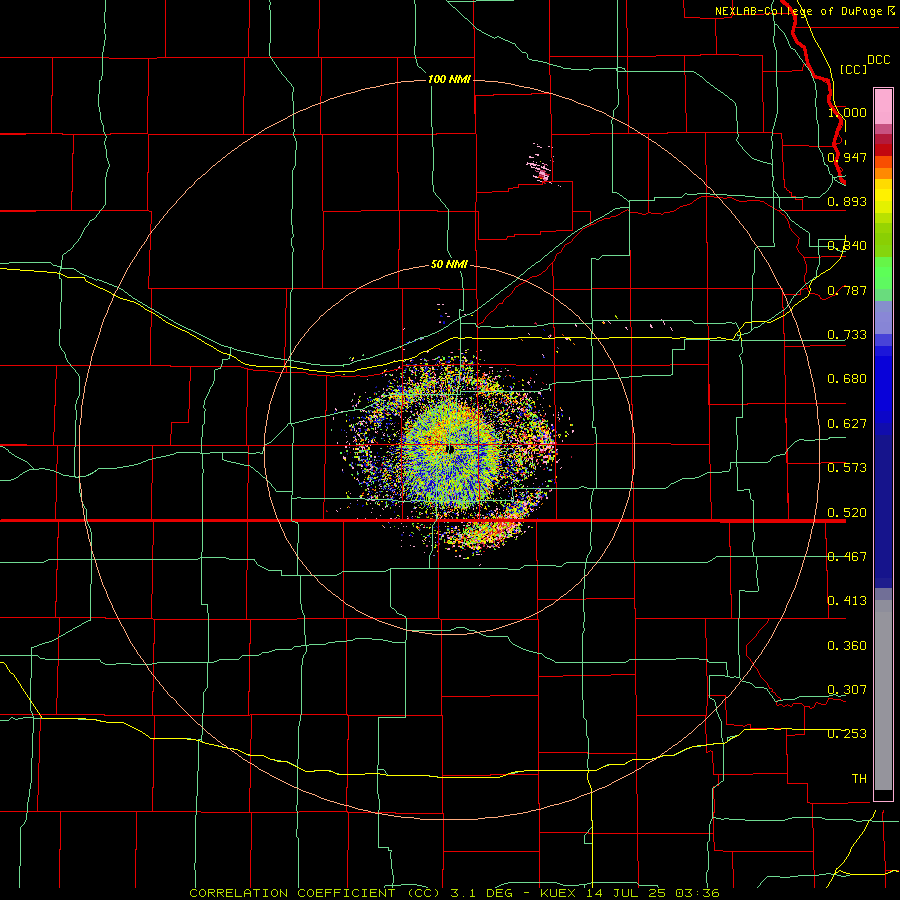Click the KUEX station identifier

560,893
